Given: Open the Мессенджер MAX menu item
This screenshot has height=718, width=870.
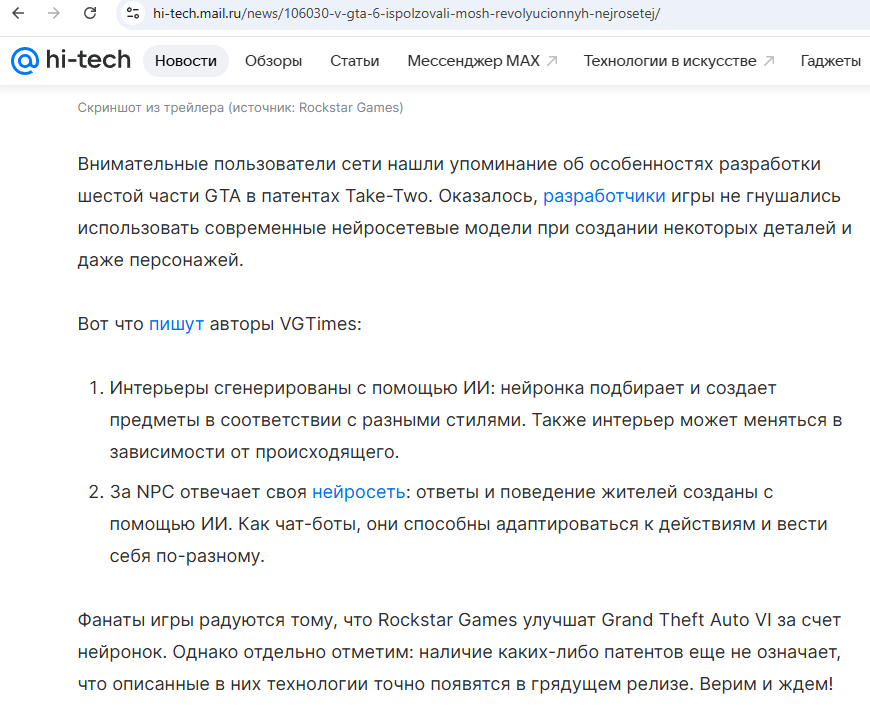Looking at the screenshot, I should coord(473,60).
